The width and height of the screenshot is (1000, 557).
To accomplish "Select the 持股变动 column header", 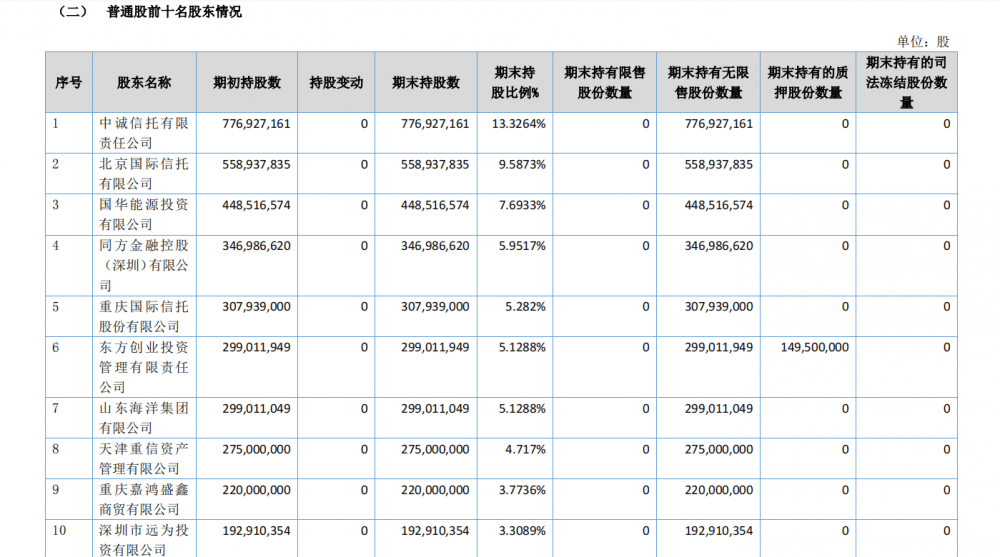I will pos(336,83).
